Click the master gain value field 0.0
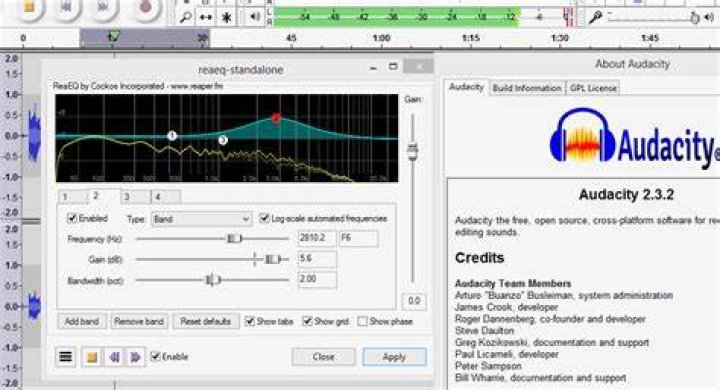Viewport: 720px width, 390px height. (x=414, y=301)
